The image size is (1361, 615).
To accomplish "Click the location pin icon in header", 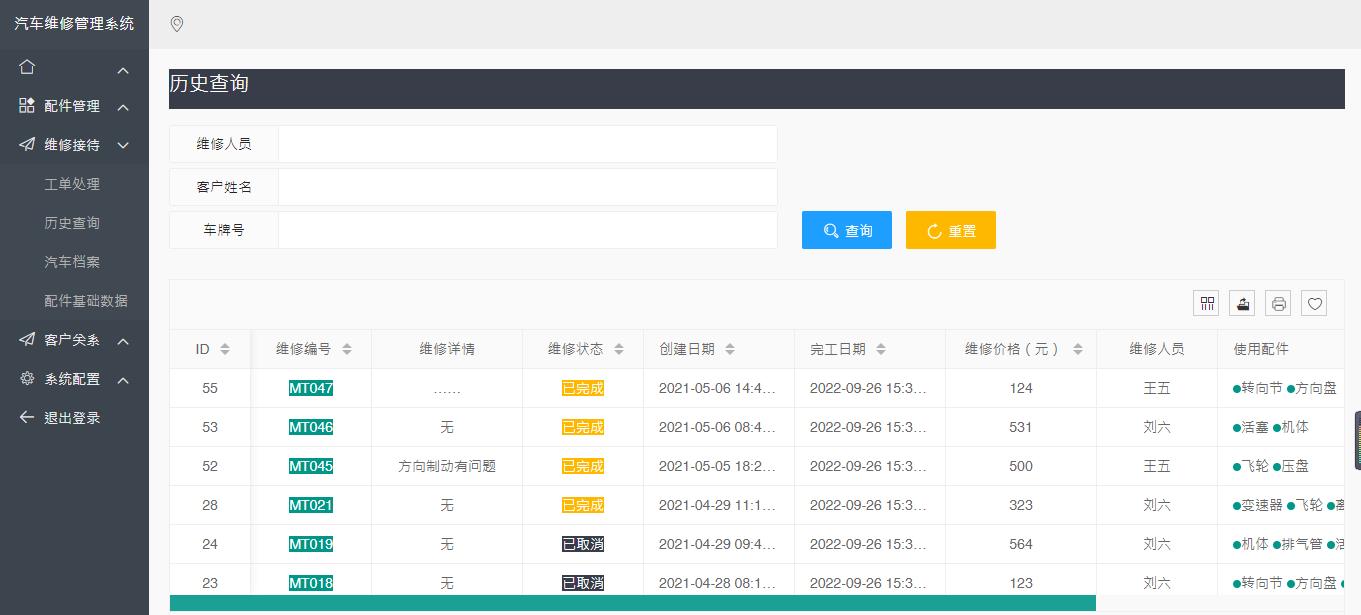I will click(x=177, y=24).
